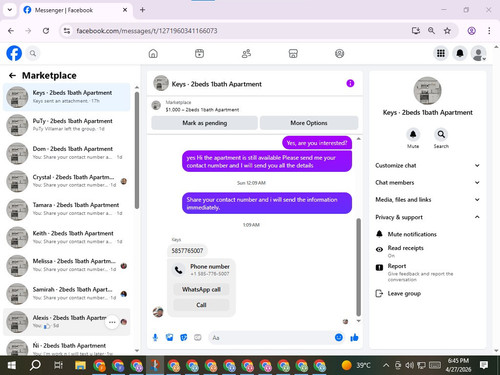Image resolution: width=500 pixels, height=375 pixels.
Task: Open the Keys - 2beds 1bath Apartment chat
Action: click(x=67, y=97)
